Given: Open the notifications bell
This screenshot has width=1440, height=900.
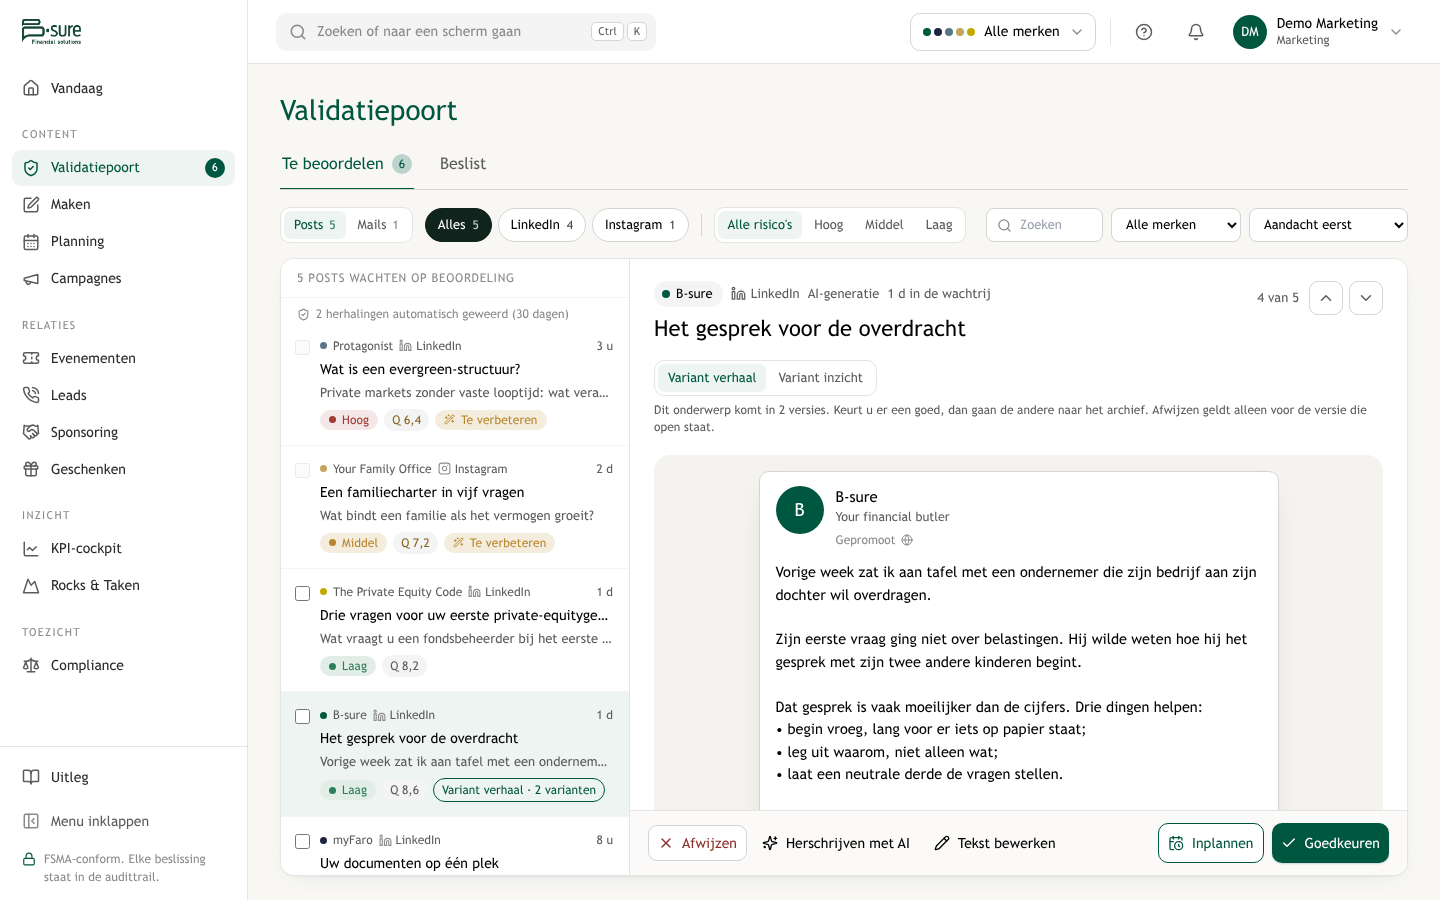Looking at the screenshot, I should point(1196,32).
